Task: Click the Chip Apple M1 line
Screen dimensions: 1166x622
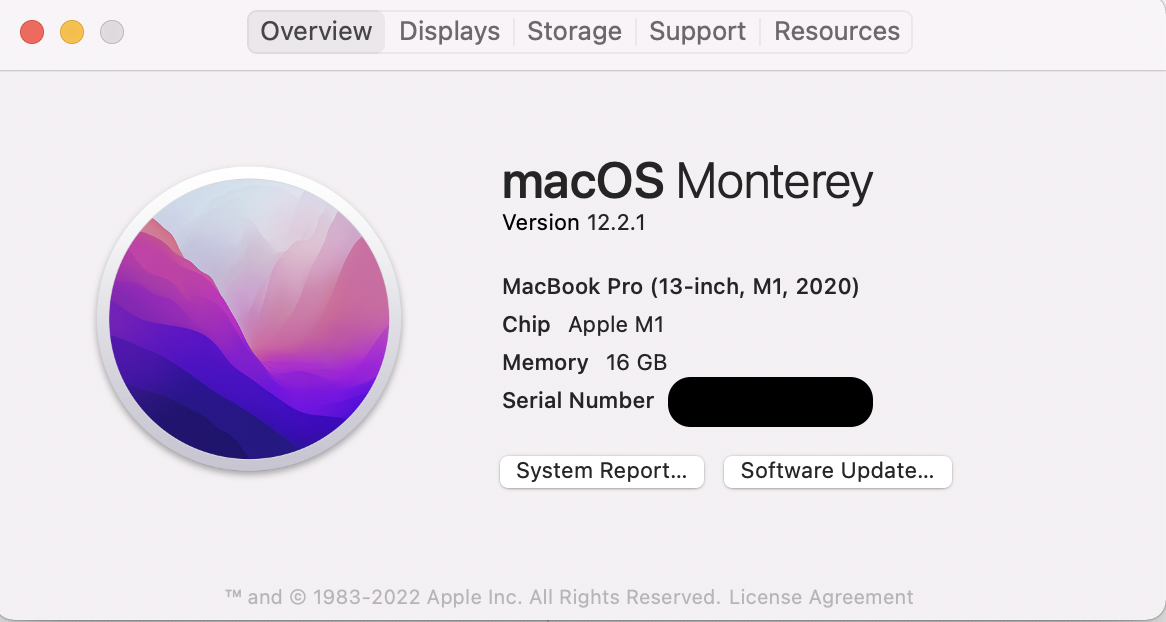Action: tap(583, 325)
